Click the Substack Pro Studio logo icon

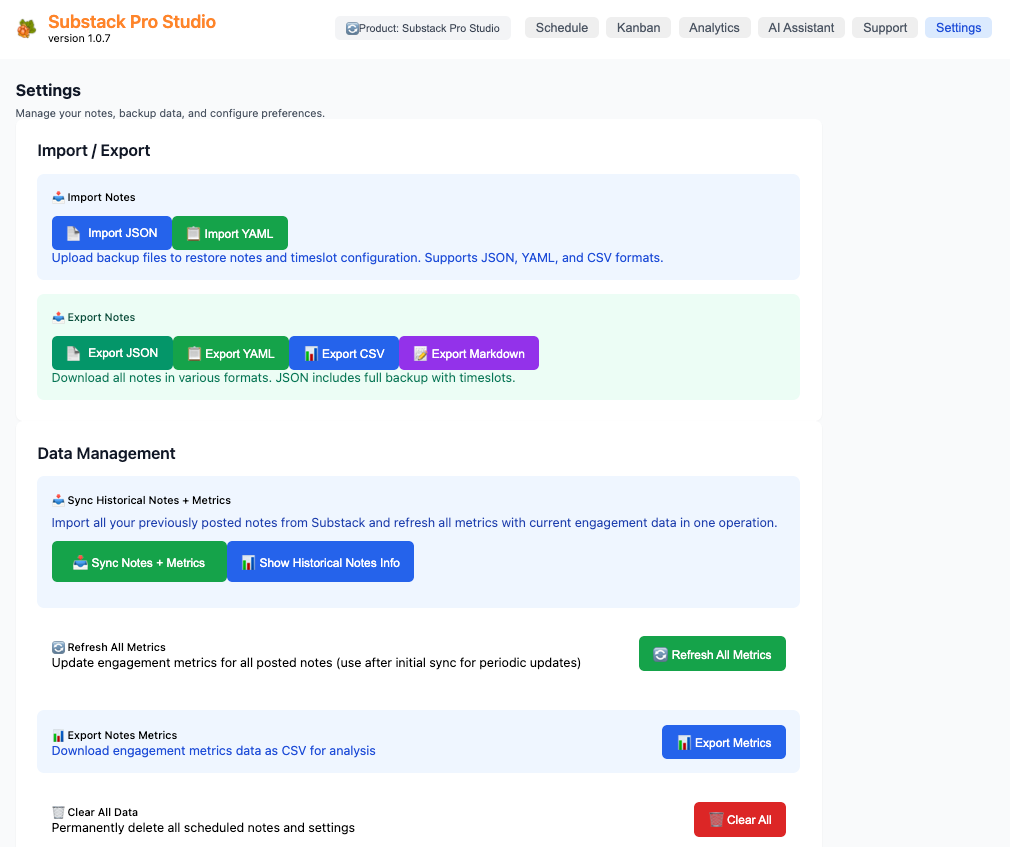(26, 28)
